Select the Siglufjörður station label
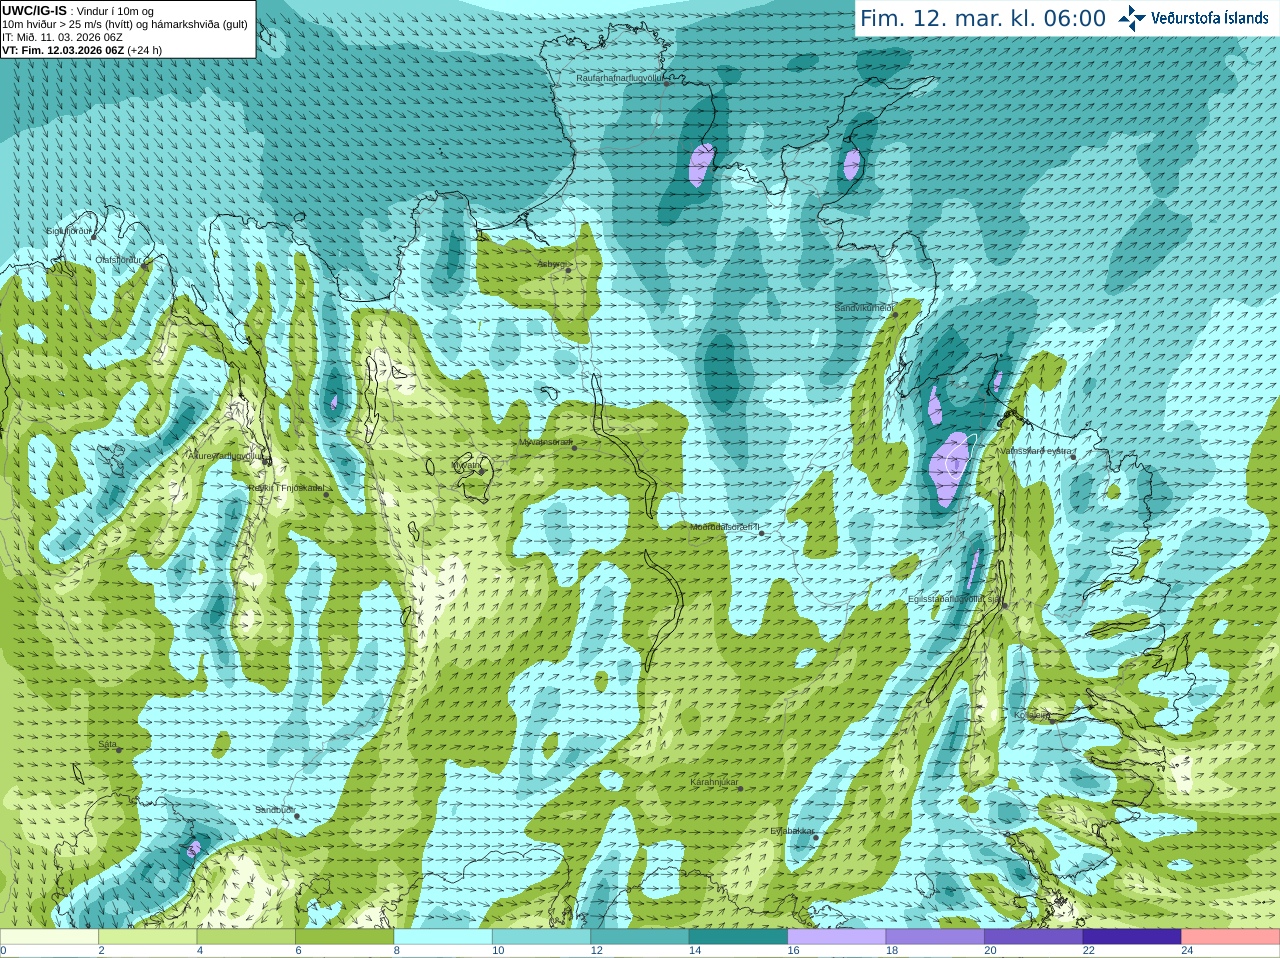The image size is (1280, 958). tap(68, 231)
